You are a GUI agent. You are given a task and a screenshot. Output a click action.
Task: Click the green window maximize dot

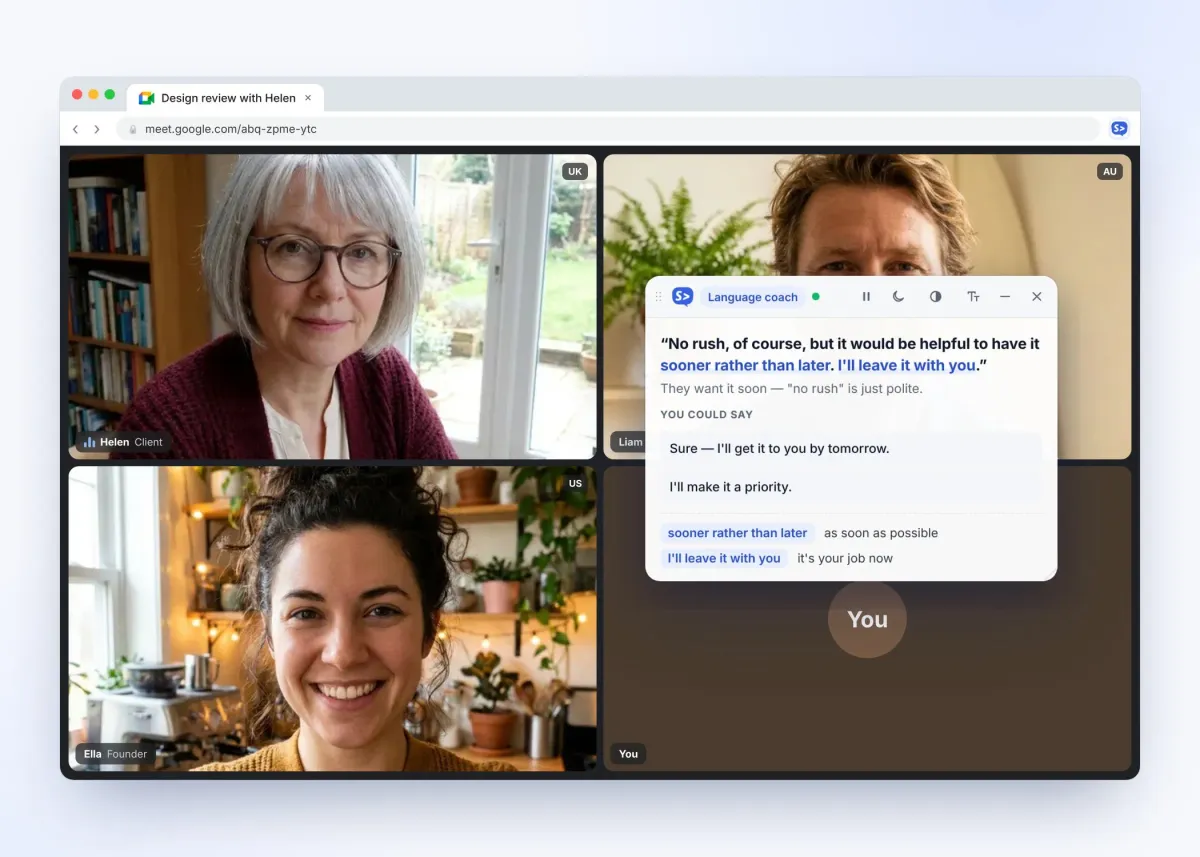[110, 94]
